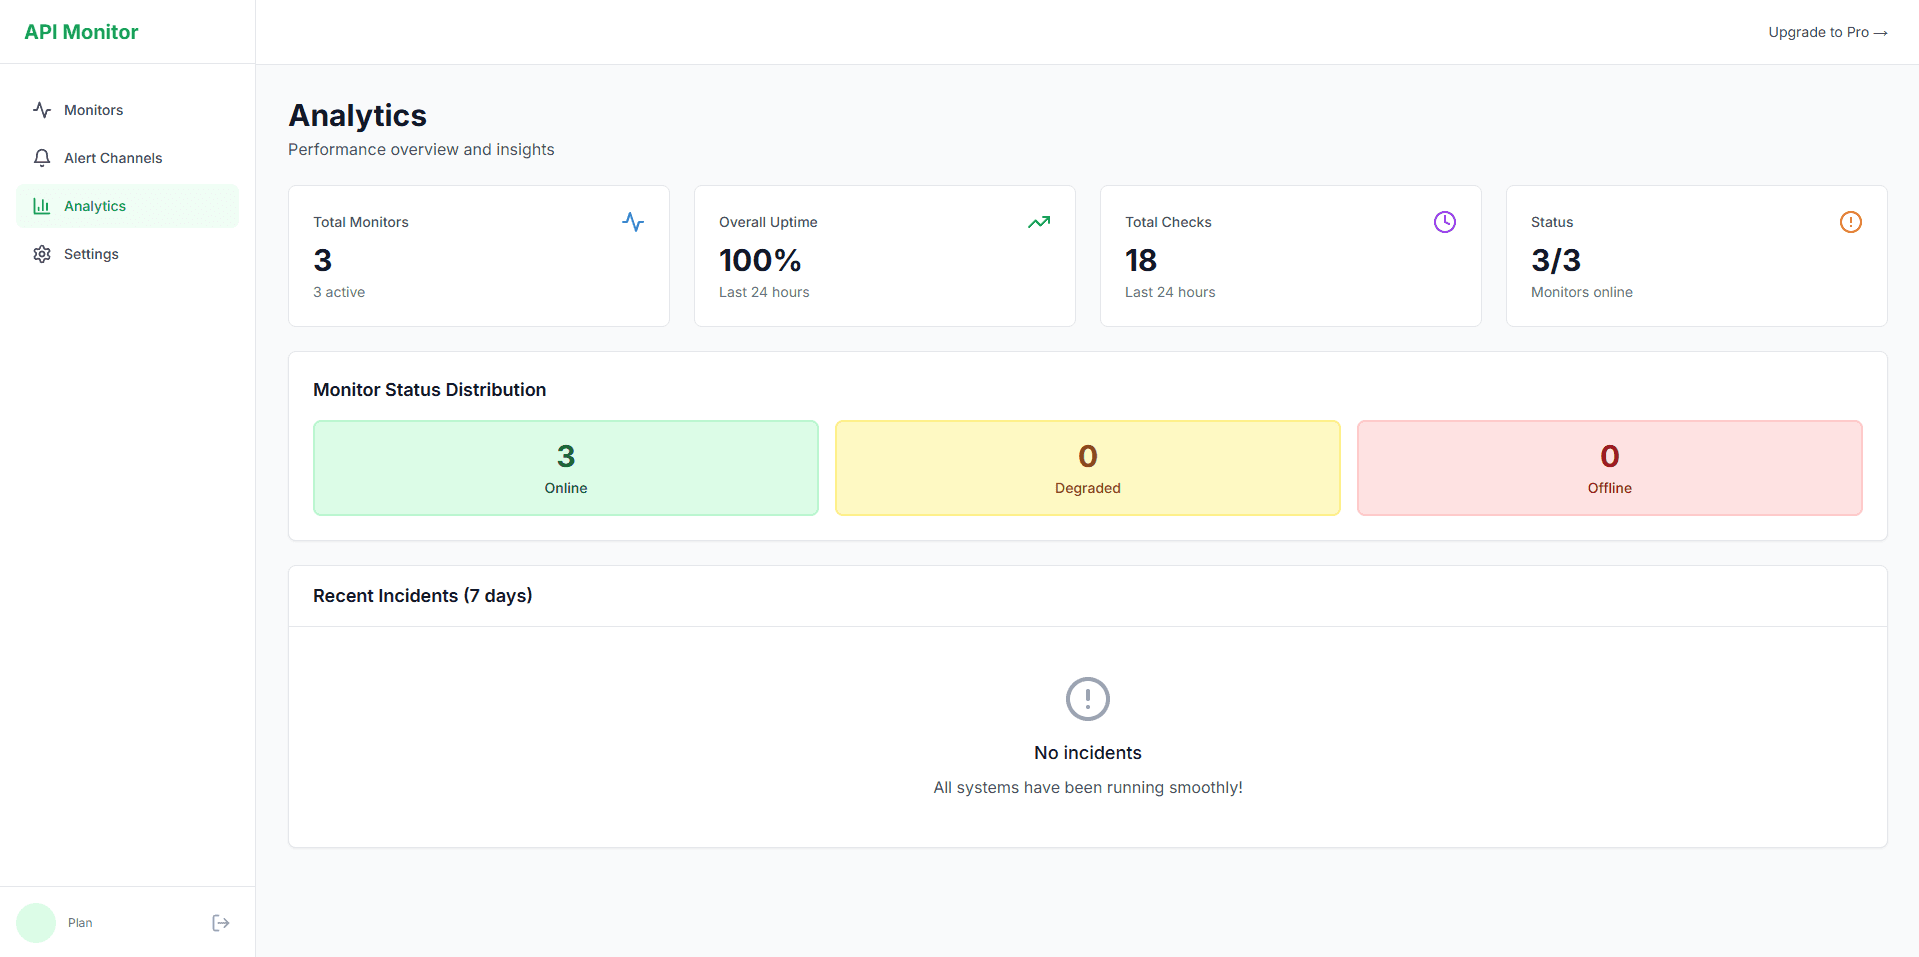Click the trending-up icon on Overall Uptime card
The height and width of the screenshot is (957, 1919).
(1038, 222)
